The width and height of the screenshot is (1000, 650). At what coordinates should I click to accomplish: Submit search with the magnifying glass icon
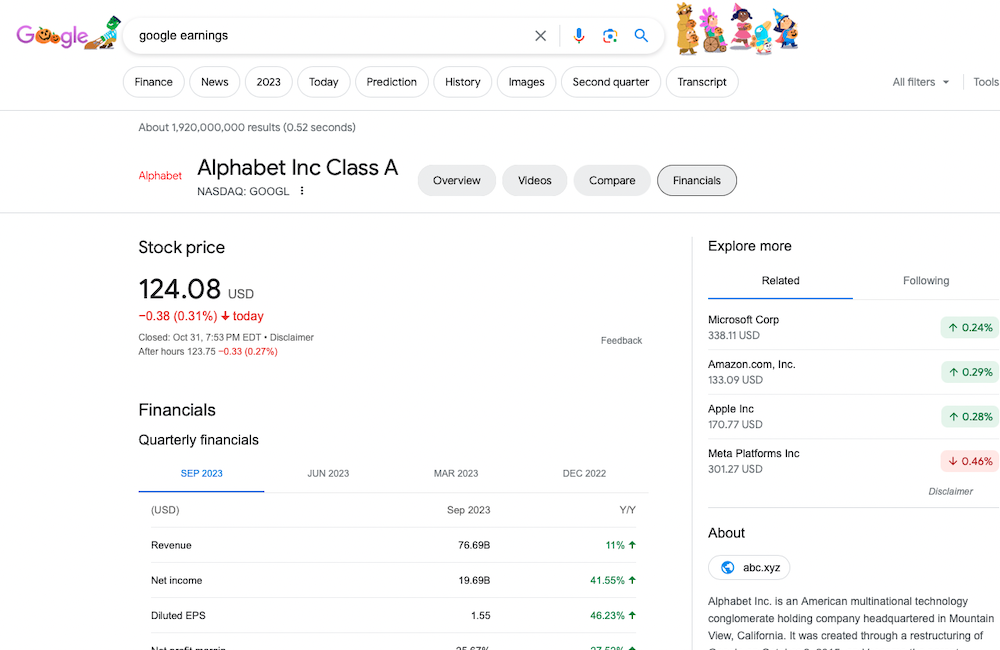coord(641,36)
